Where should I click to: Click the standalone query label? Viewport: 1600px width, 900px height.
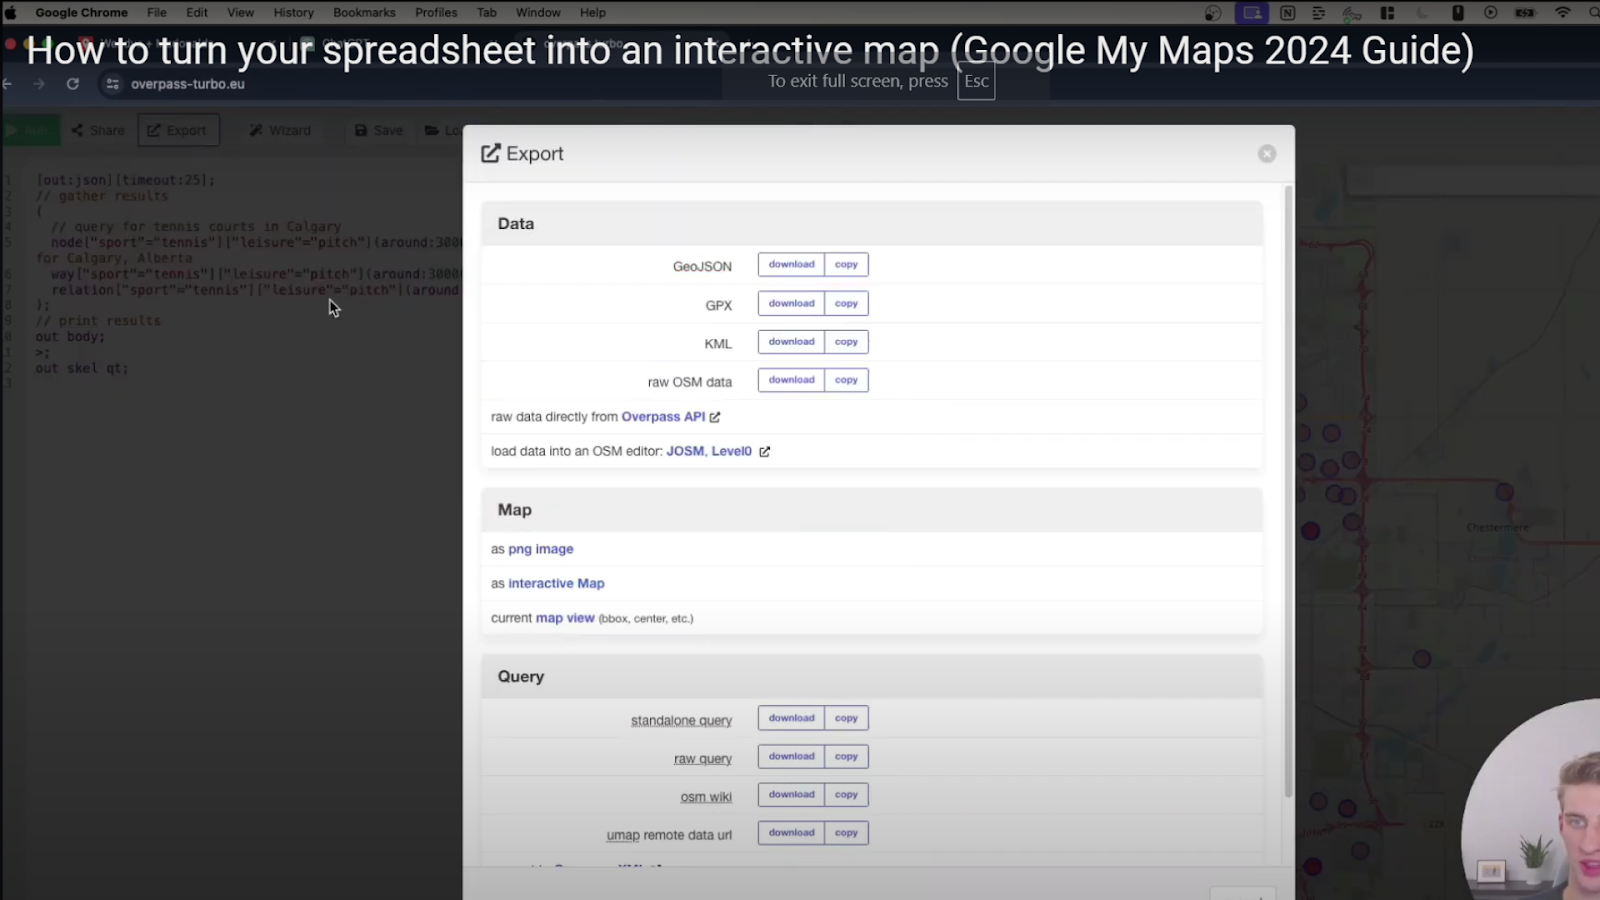point(681,720)
